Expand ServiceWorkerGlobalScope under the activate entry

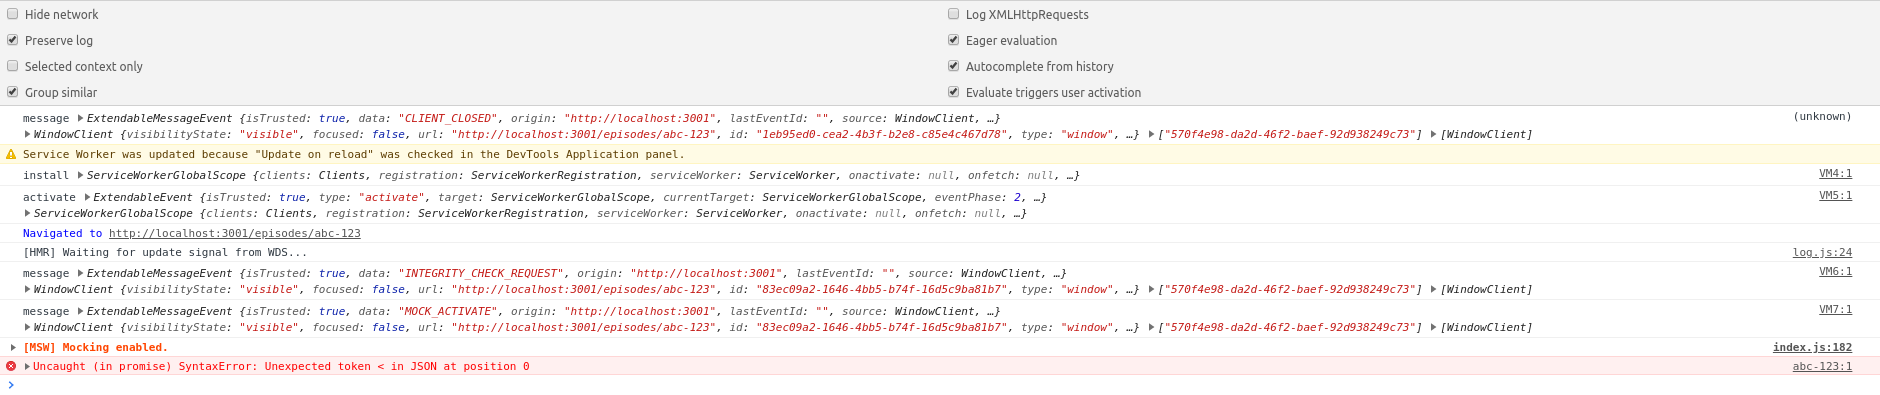[28, 213]
